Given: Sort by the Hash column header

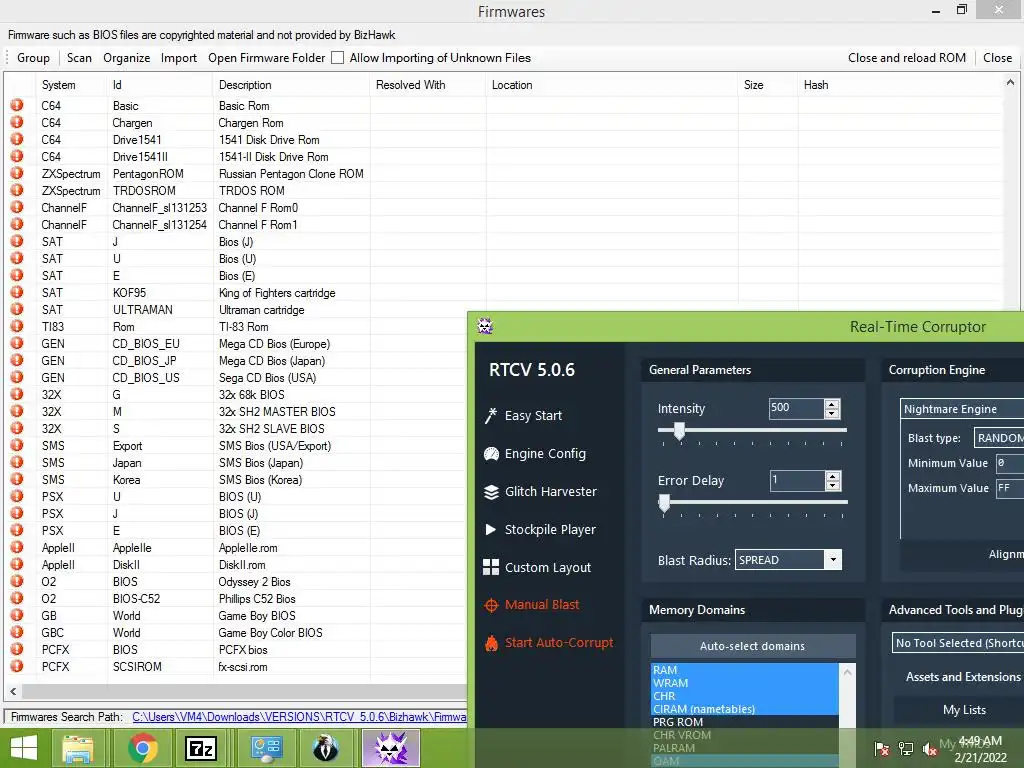Looking at the screenshot, I should point(898,85).
